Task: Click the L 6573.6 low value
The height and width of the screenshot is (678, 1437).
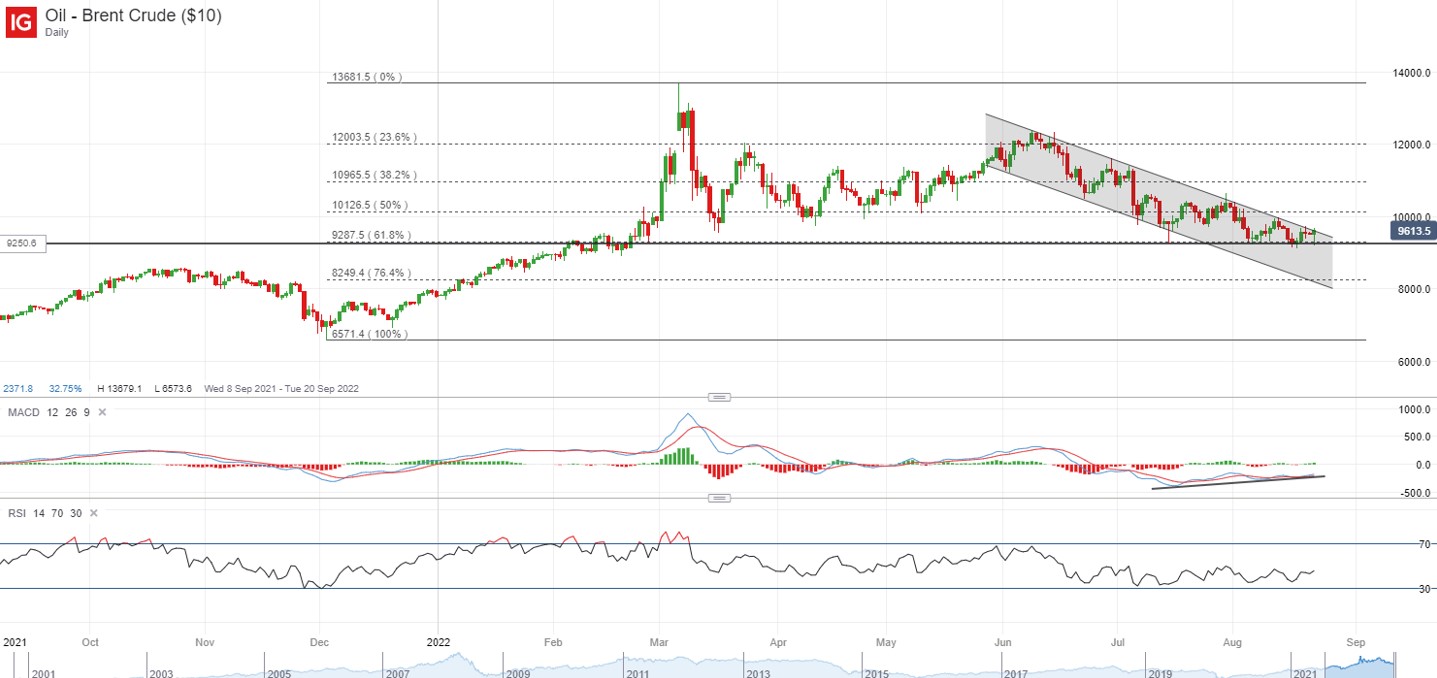Action: [x=173, y=388]
